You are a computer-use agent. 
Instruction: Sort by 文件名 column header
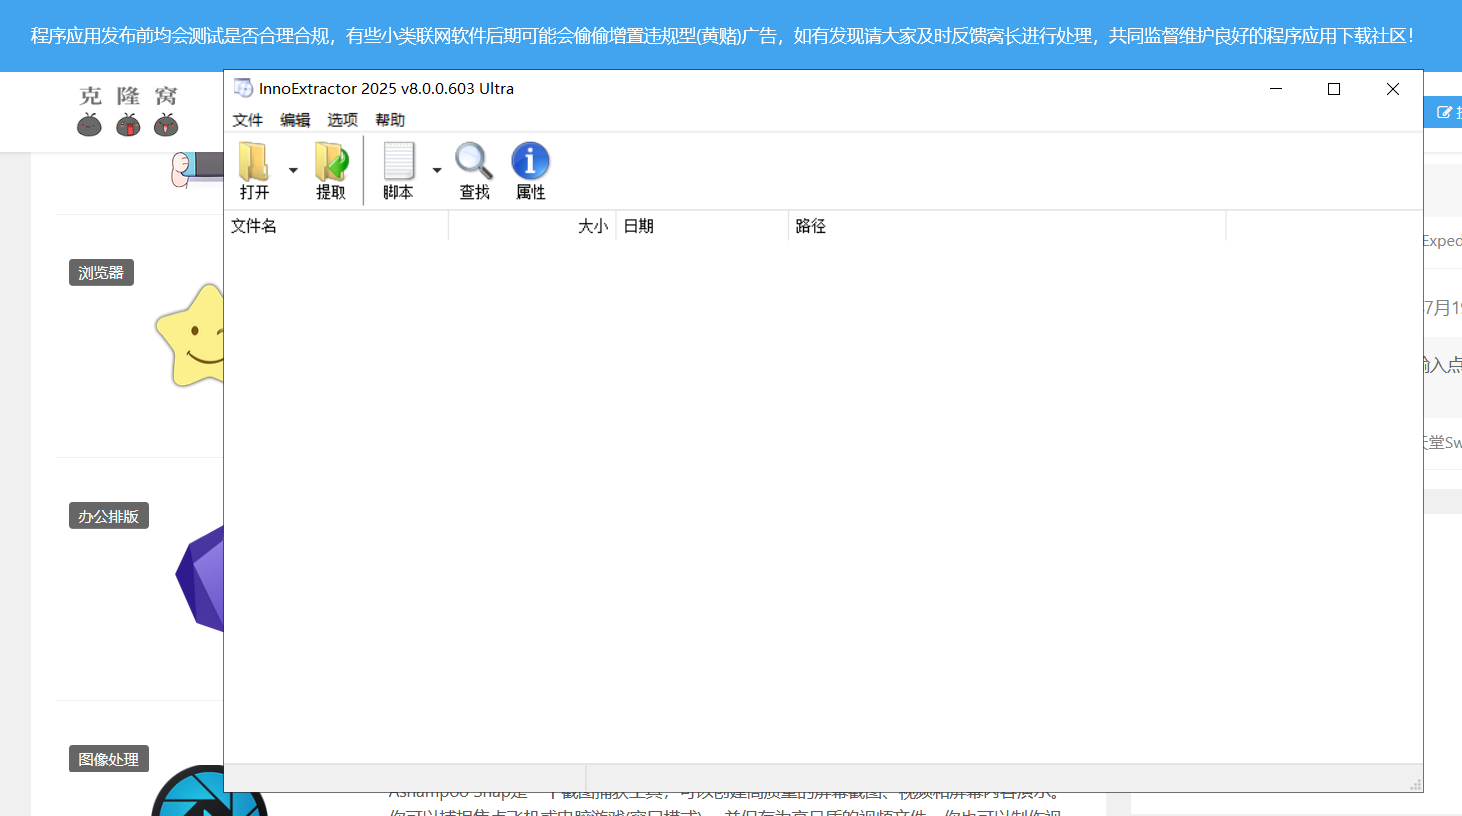coord(336,226)
